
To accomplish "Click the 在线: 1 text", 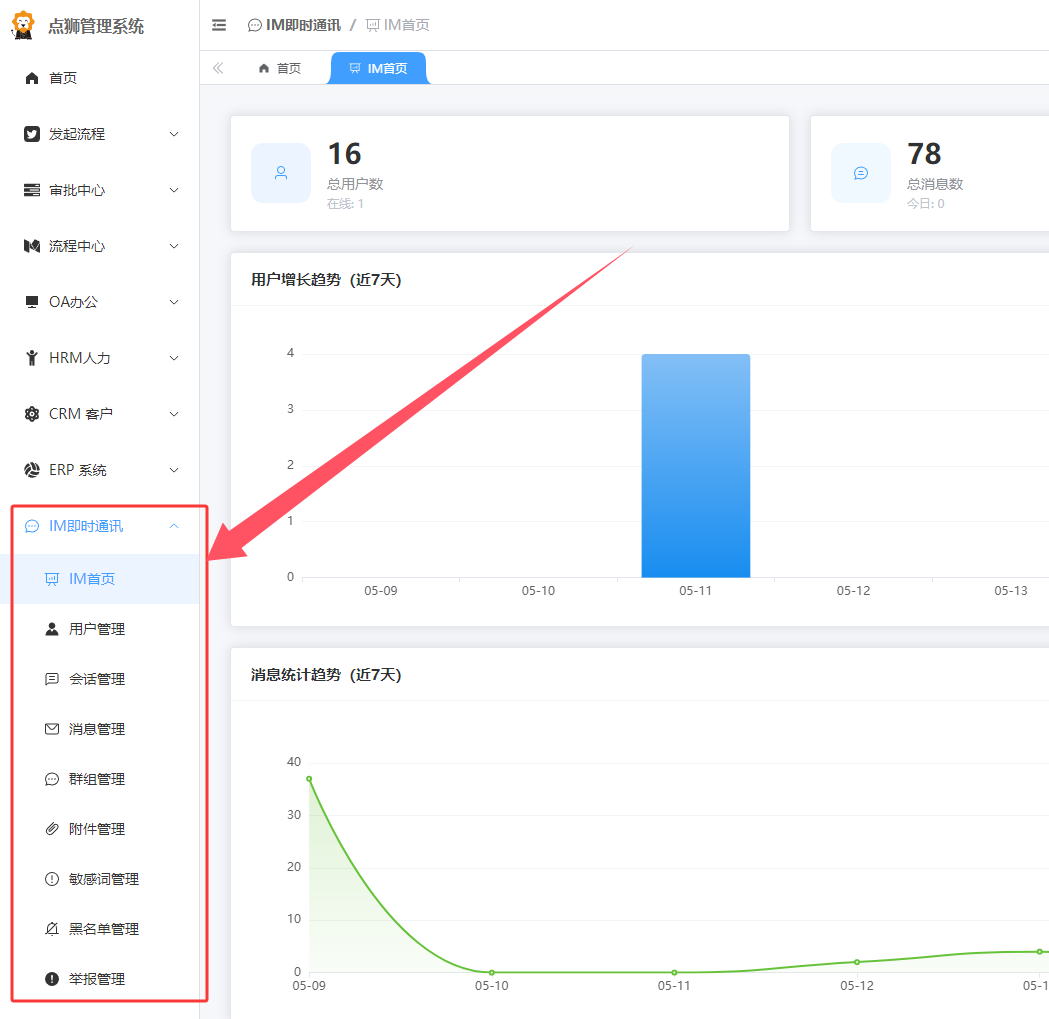I will point(345,203).
